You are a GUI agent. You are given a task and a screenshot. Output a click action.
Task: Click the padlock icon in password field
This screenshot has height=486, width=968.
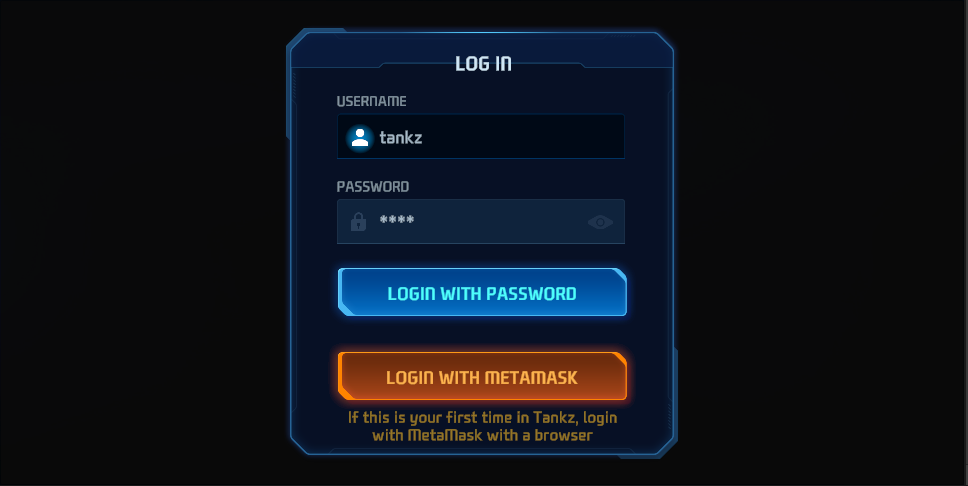[x=358, y=221]
